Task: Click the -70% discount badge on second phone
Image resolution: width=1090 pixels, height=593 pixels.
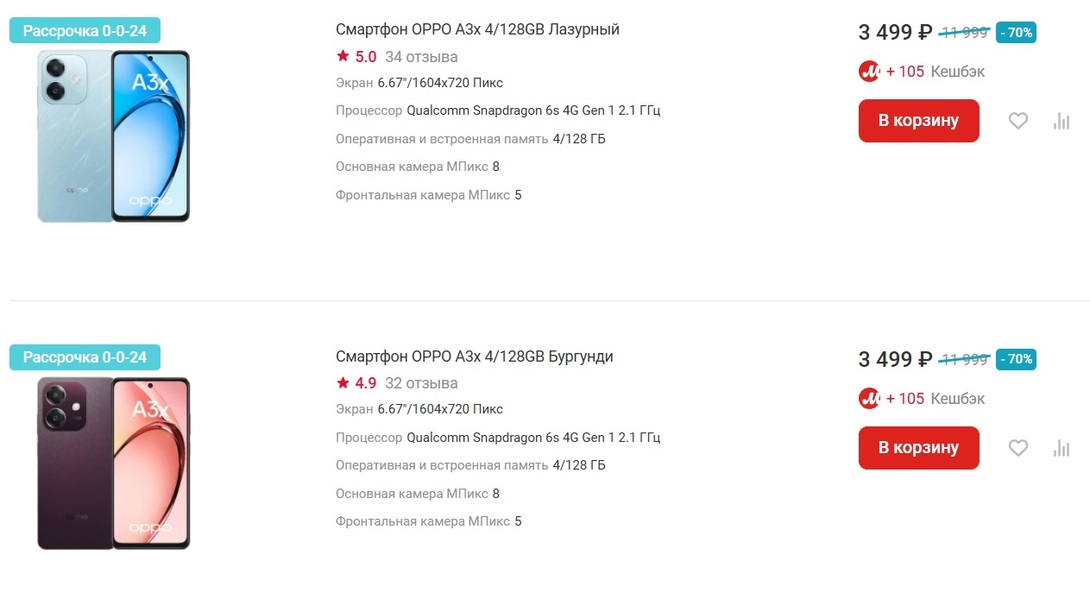Action: click(1016, 359)
